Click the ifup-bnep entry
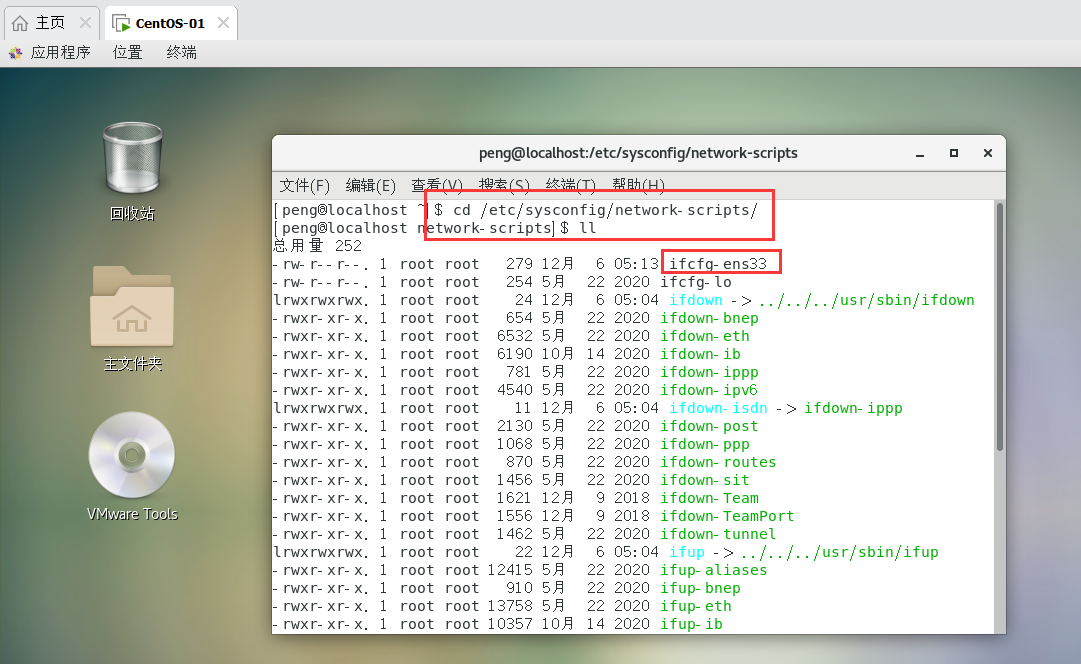The width and height of the screenshot is (1081, 664). click(x=700, y=588)
